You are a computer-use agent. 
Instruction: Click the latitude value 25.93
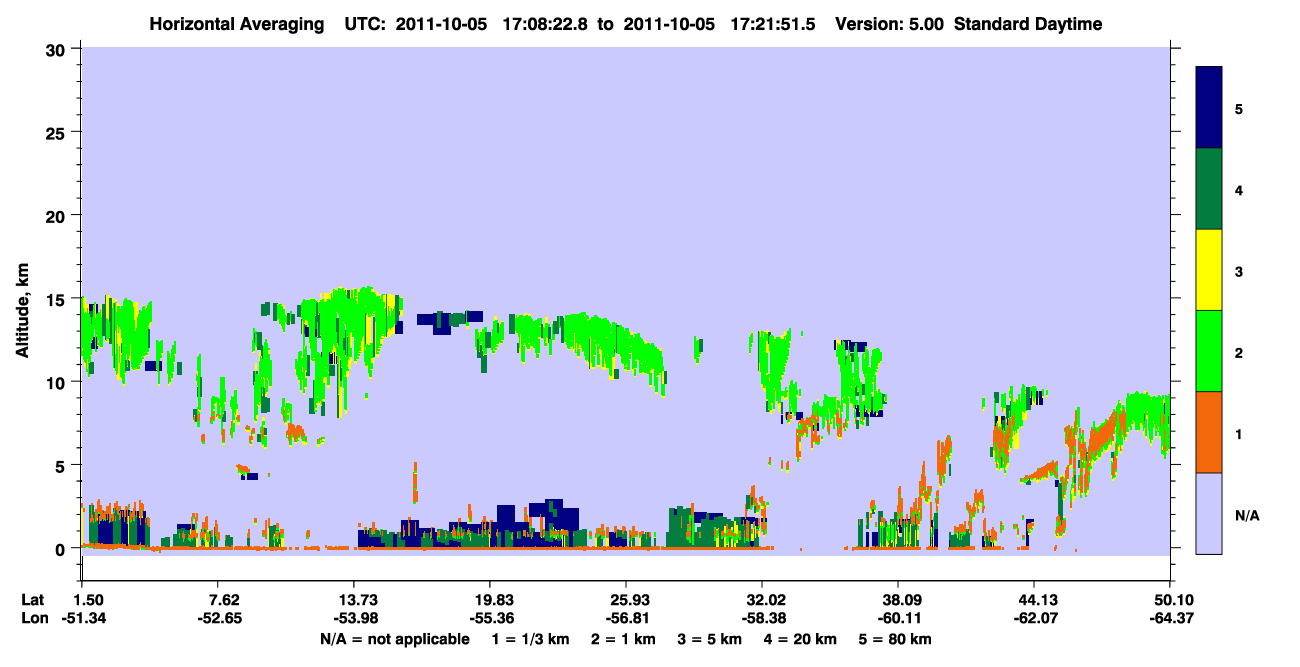click(x=625, y=600)
